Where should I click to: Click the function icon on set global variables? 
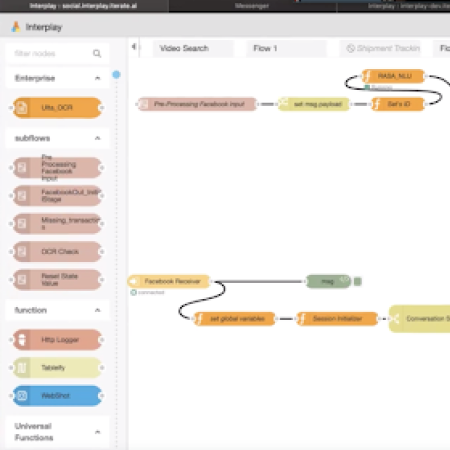point(199,319)
